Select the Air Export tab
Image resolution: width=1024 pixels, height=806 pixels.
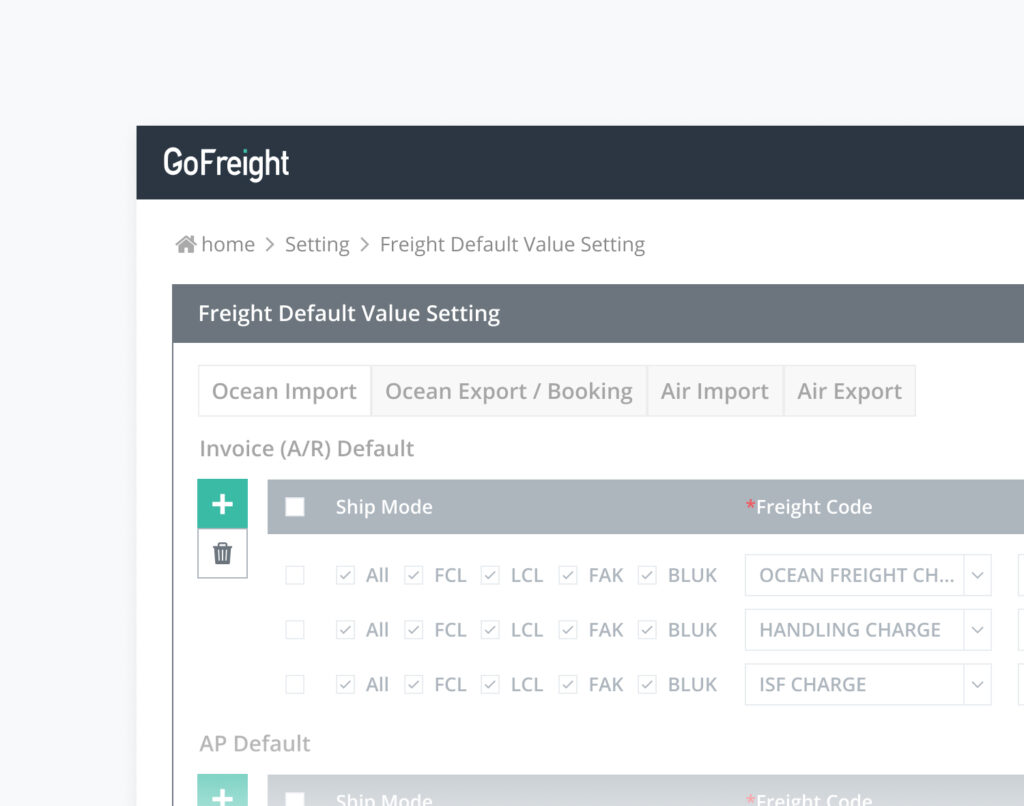tap(849, 391)
